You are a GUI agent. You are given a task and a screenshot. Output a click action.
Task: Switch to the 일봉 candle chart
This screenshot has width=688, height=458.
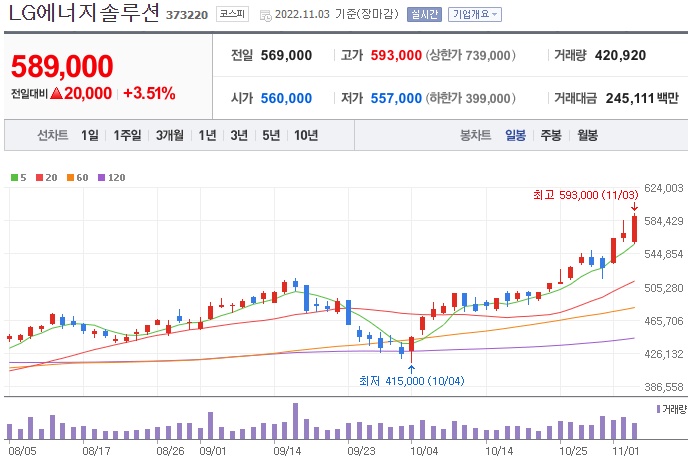pos(515,135)
